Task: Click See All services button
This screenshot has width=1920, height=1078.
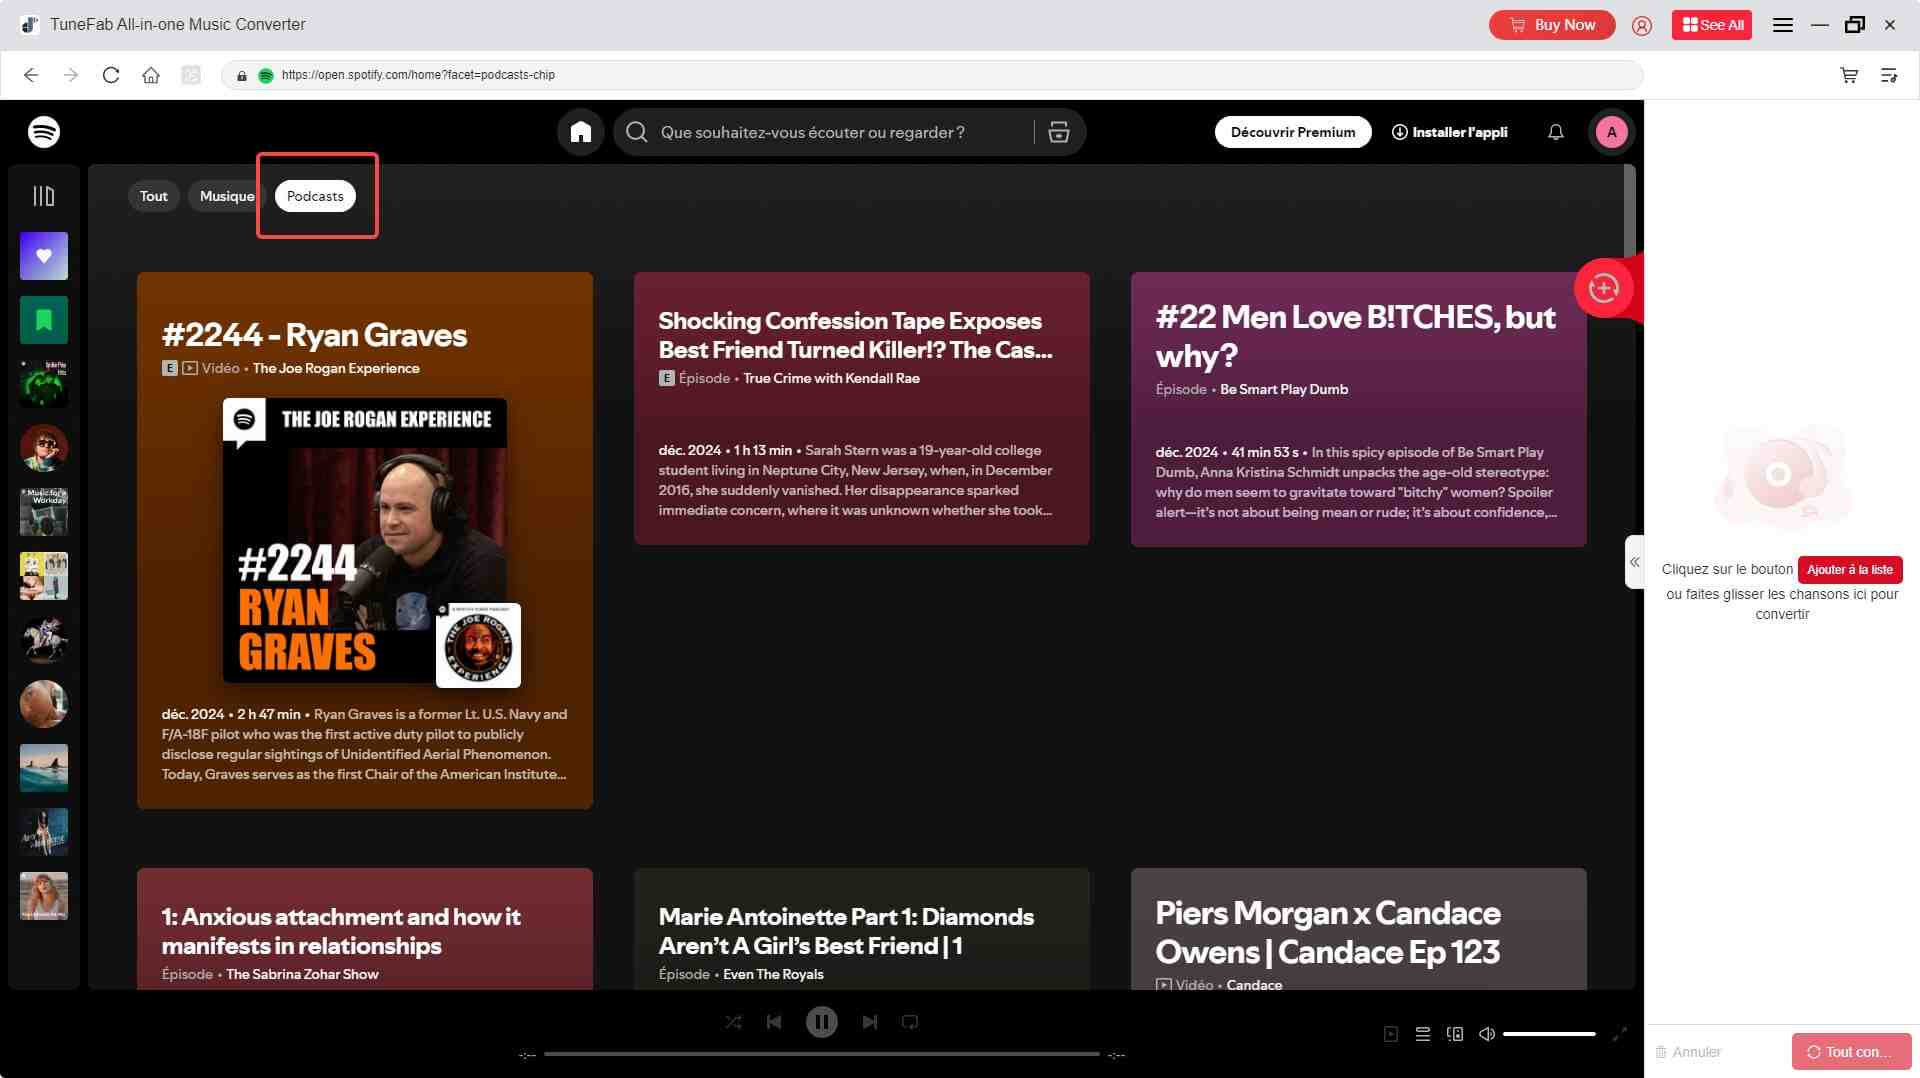Action: [1712, 25]
